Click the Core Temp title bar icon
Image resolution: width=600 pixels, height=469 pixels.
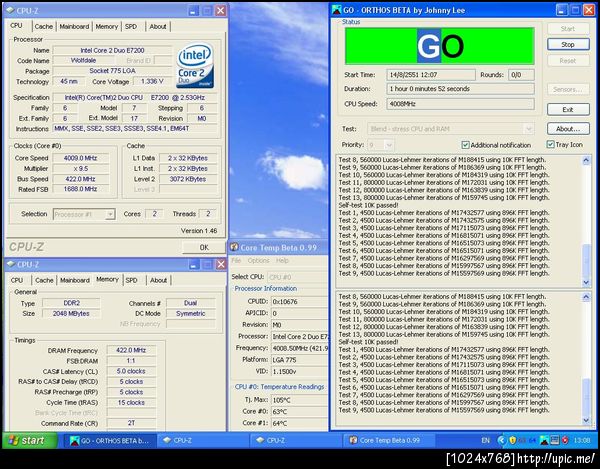236,246
